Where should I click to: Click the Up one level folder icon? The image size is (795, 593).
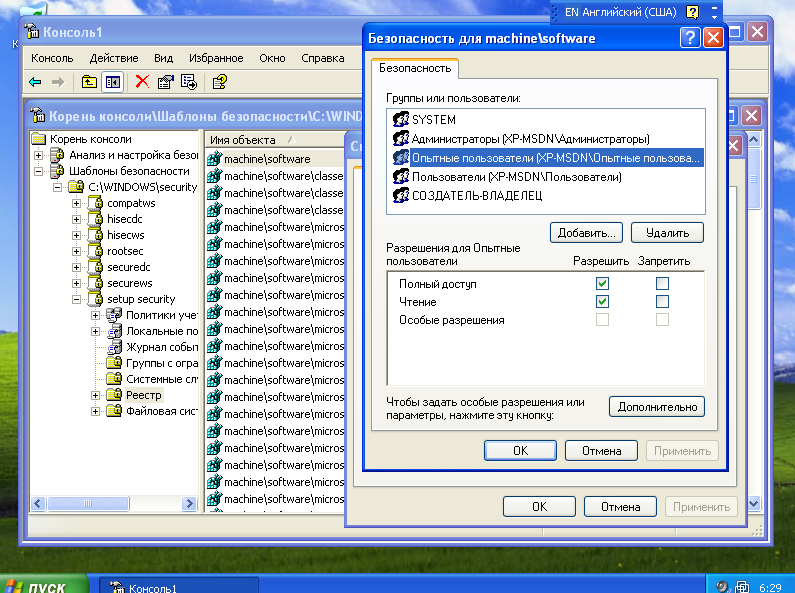point(89,82)
